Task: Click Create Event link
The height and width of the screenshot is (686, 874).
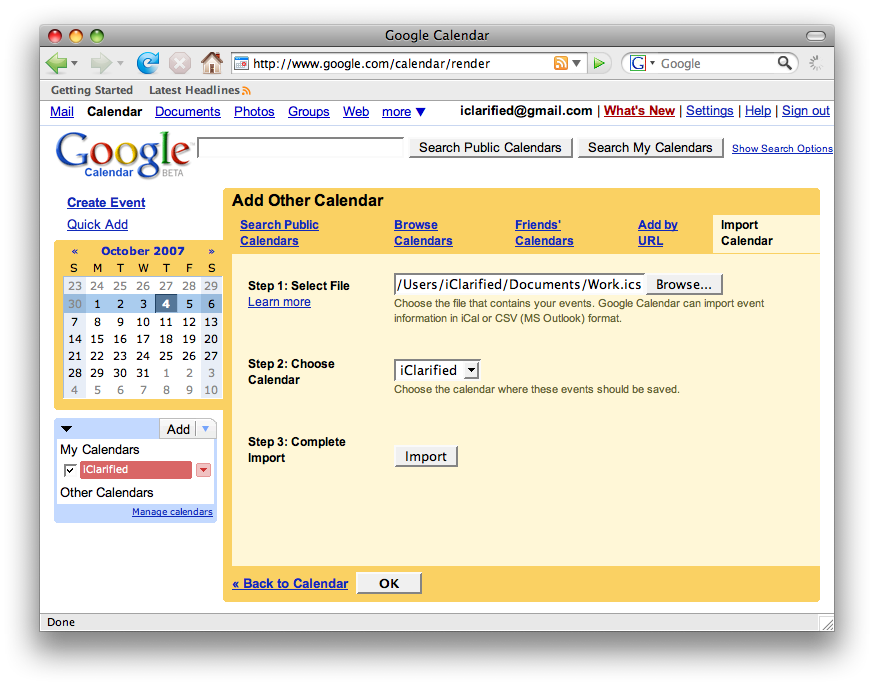Action: coord(106,203)
